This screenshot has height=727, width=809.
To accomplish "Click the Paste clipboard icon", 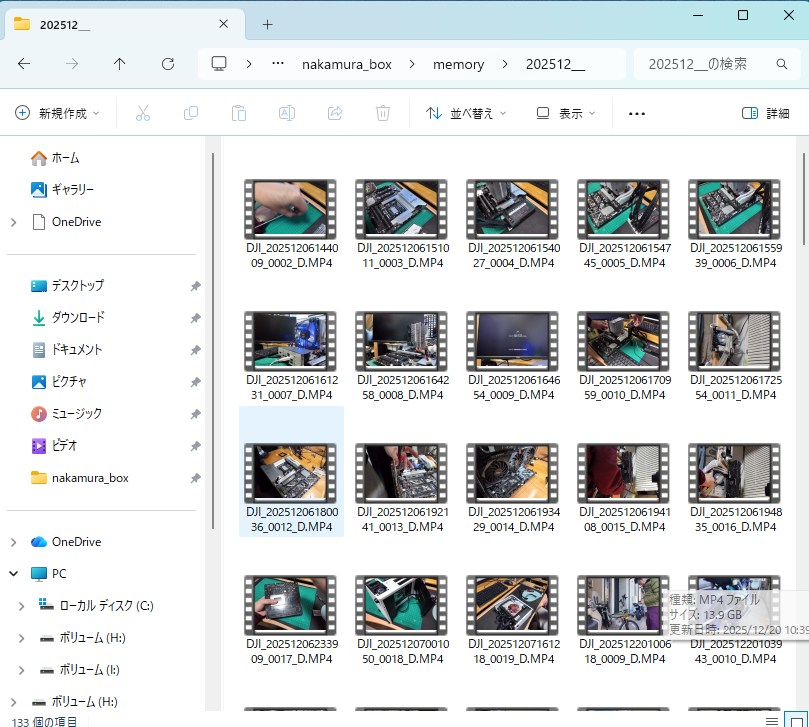I will pyautogui.click(x=239, y=114).
